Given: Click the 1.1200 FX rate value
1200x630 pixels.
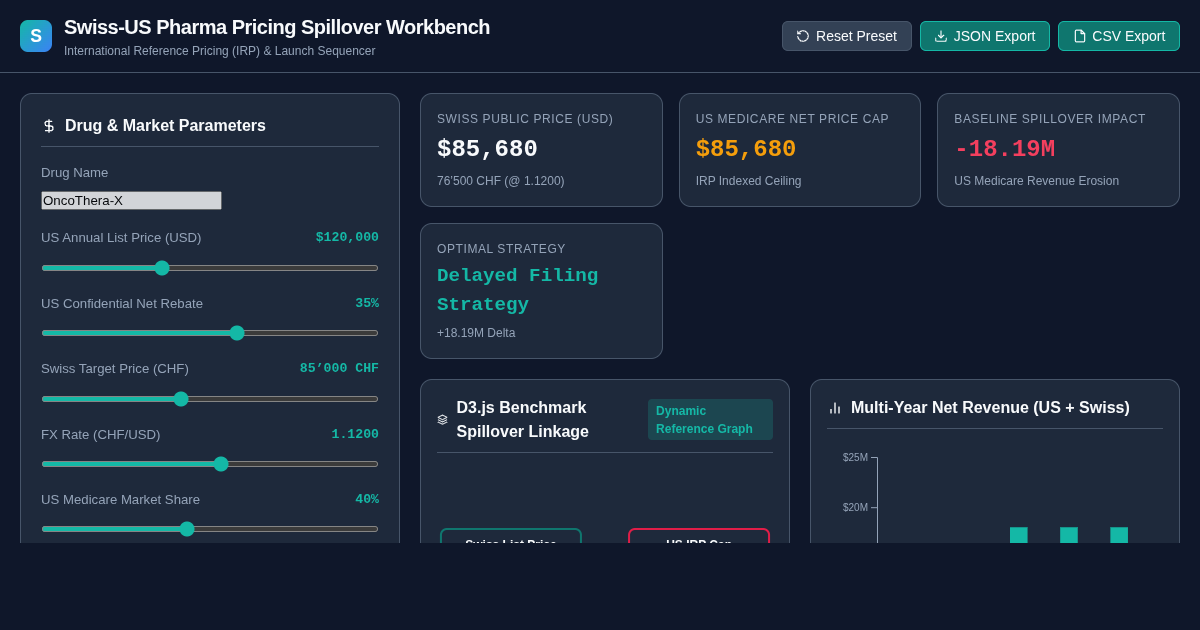Looking at the screenshot, I should (x=355, y=434).
